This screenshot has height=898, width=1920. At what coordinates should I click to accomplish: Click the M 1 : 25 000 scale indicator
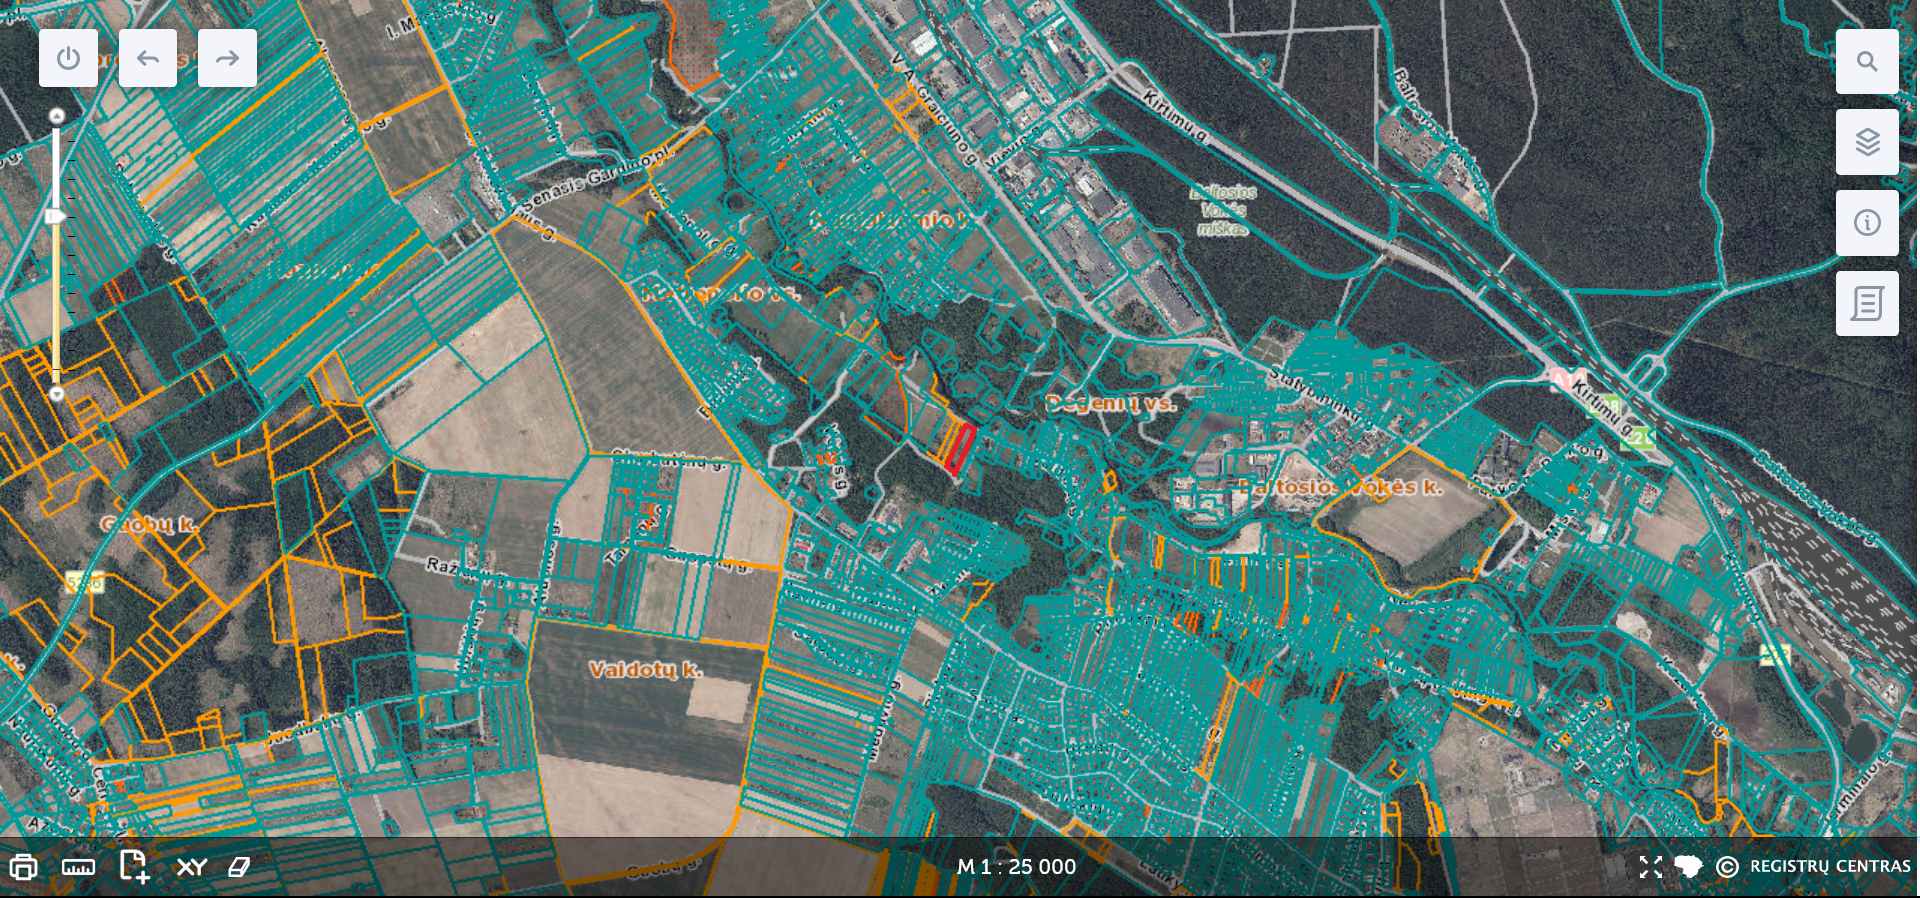pos(1016,867)
